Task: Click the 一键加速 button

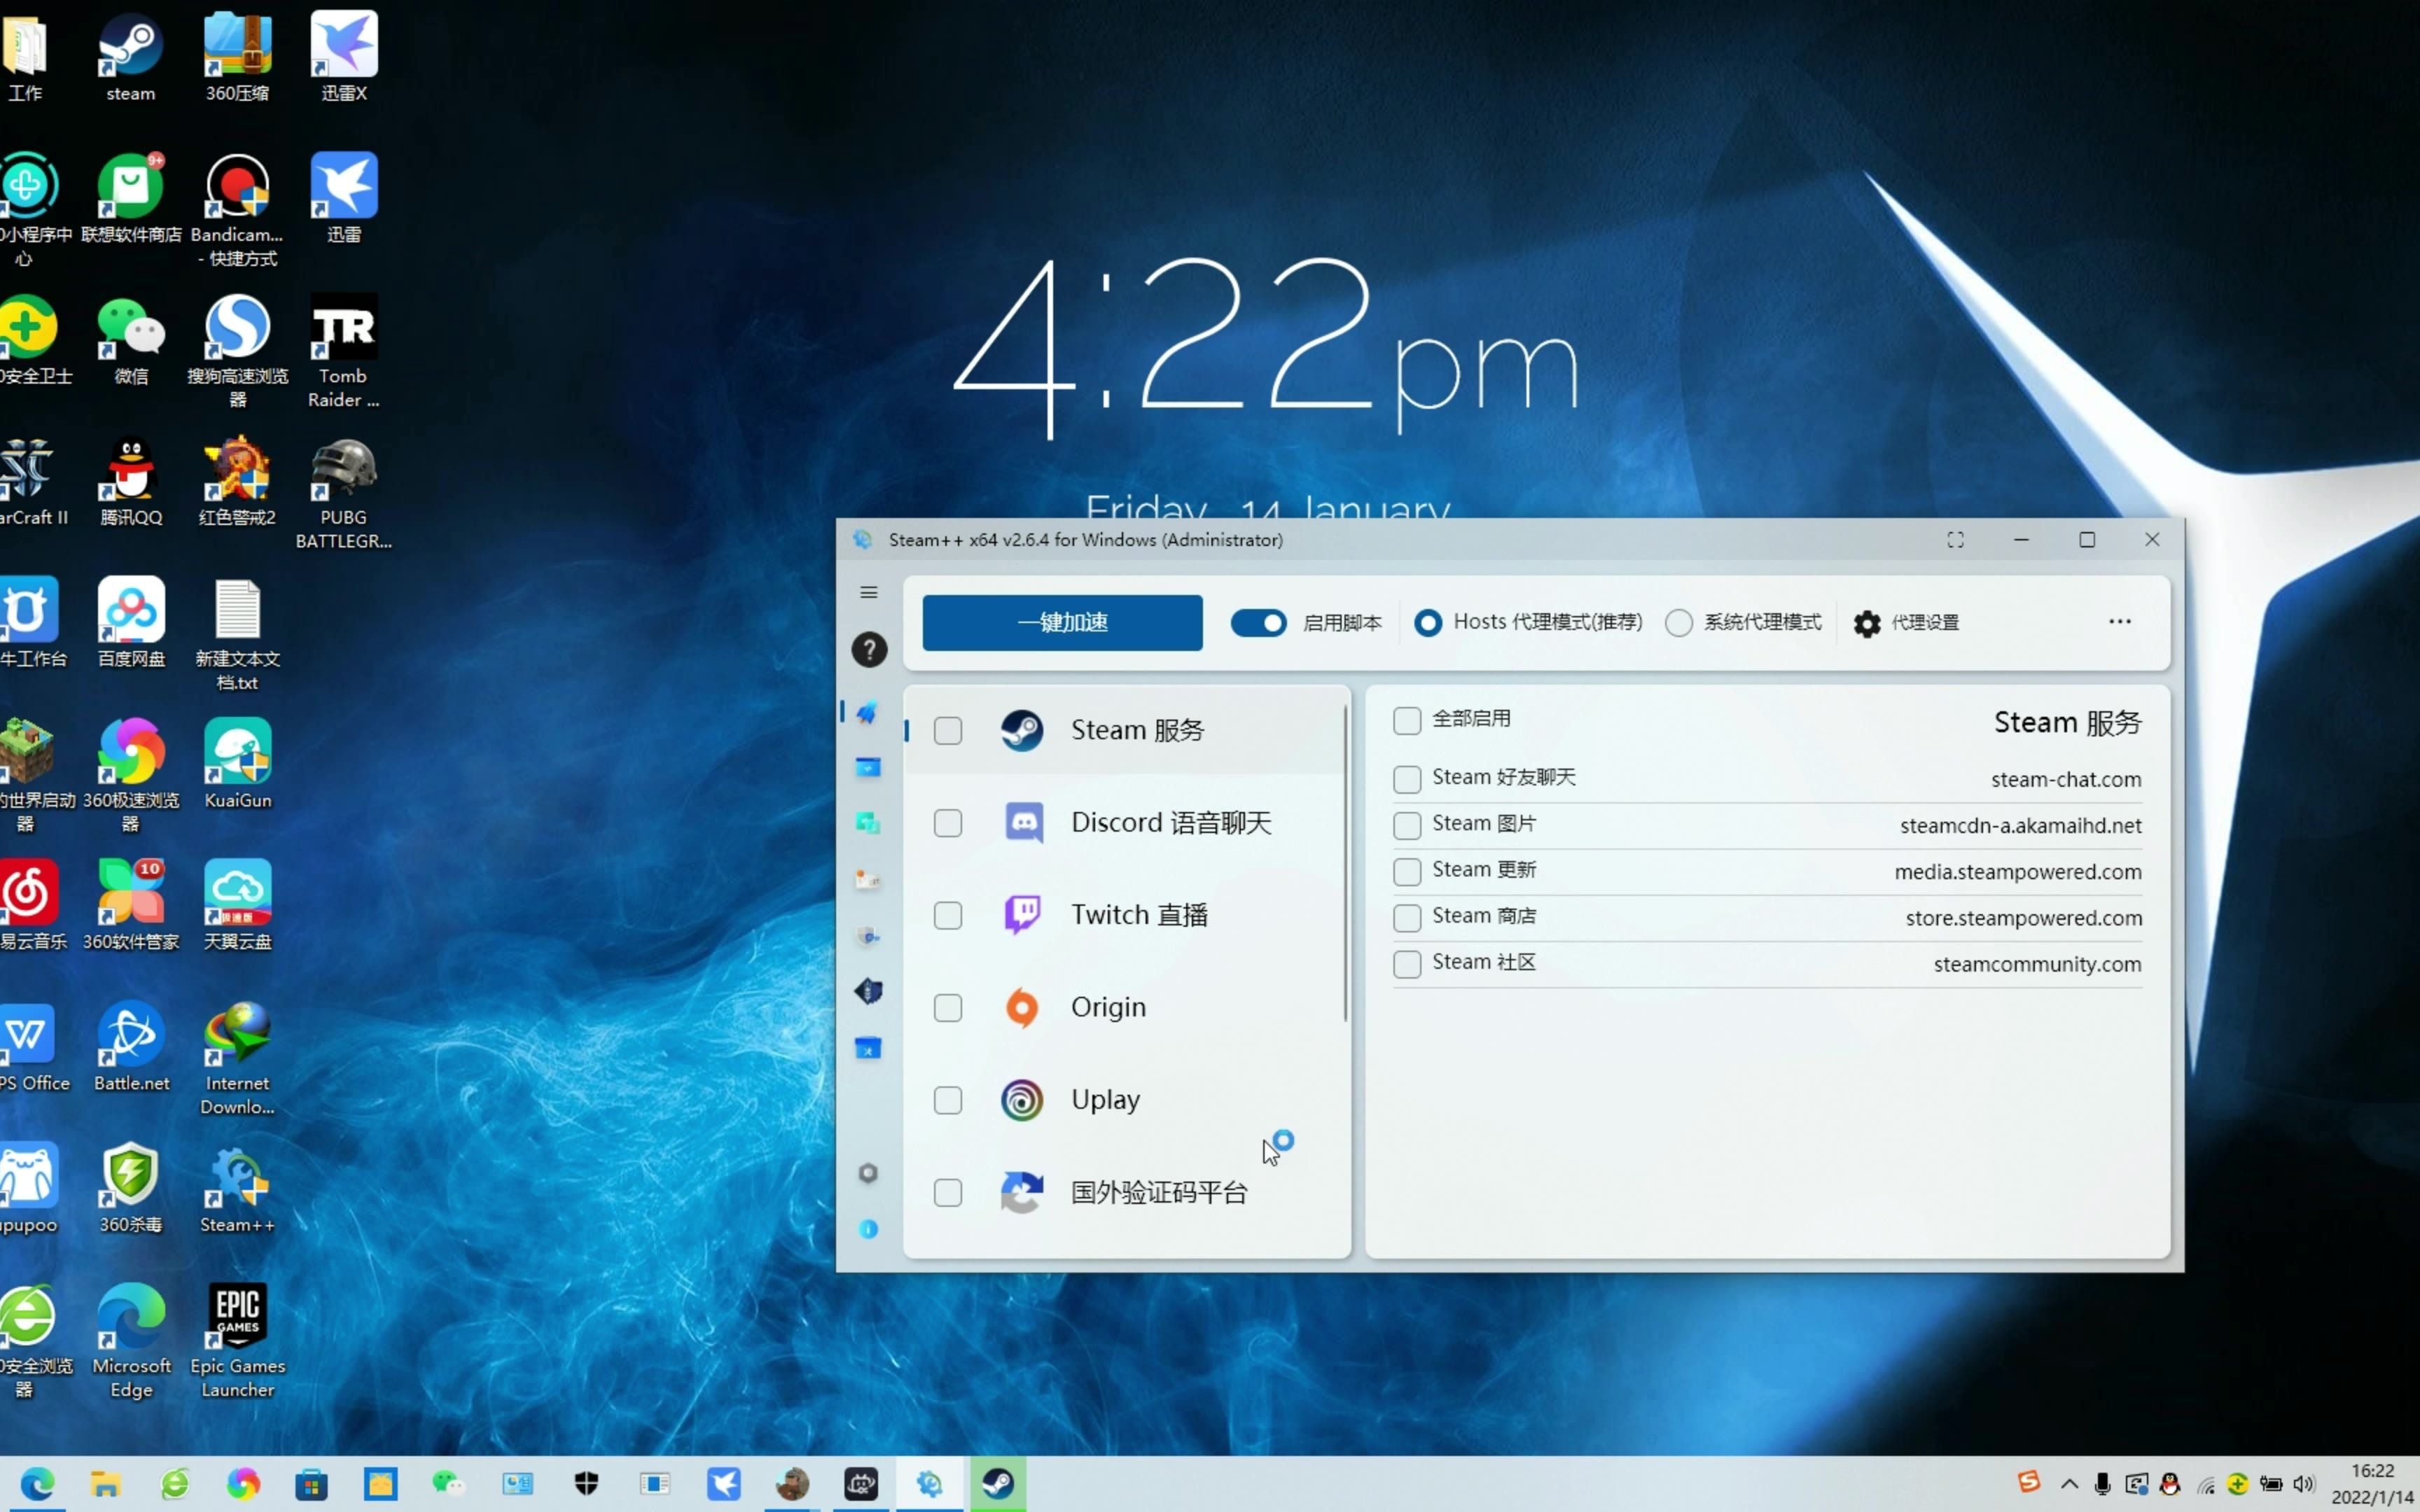Action: pyautogui.click(x=1062, y=622)
